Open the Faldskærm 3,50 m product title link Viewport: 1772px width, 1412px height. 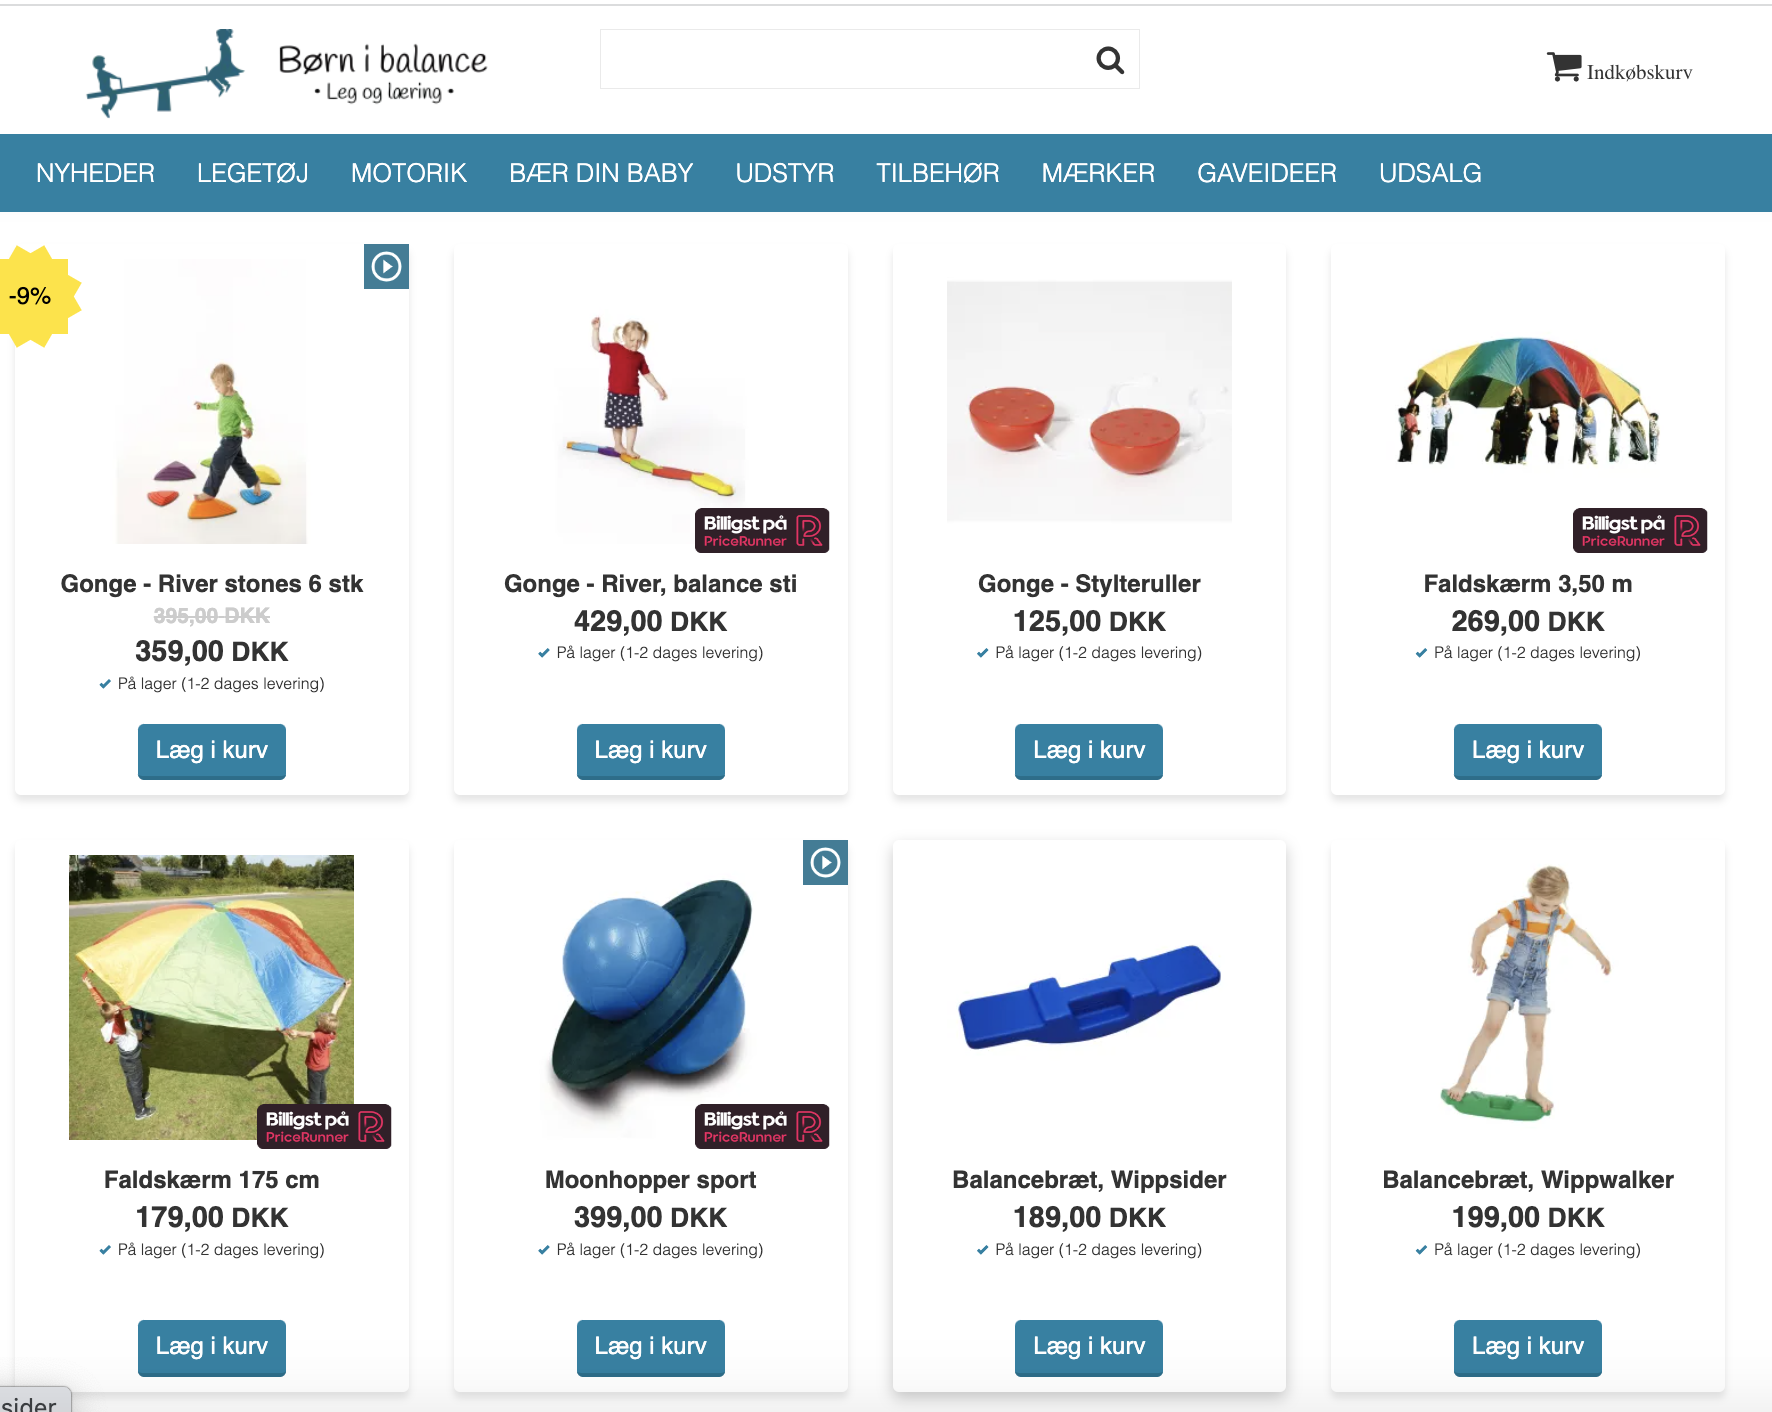1528,584
